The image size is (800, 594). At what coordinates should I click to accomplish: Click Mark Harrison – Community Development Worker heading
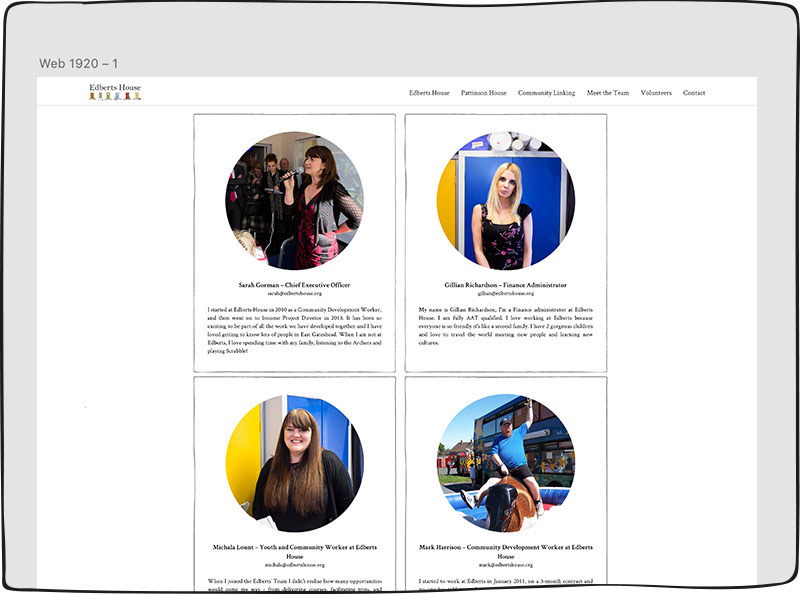(x=506, y=552)
